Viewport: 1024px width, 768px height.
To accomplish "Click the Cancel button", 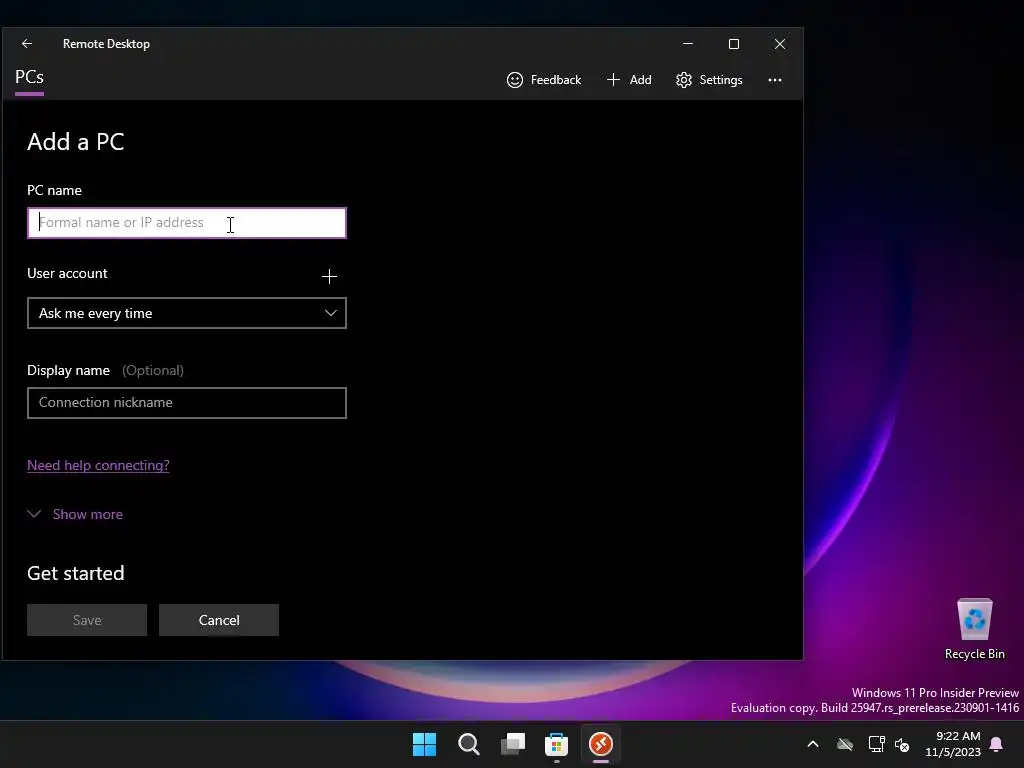I will click(x=219, y=620).
